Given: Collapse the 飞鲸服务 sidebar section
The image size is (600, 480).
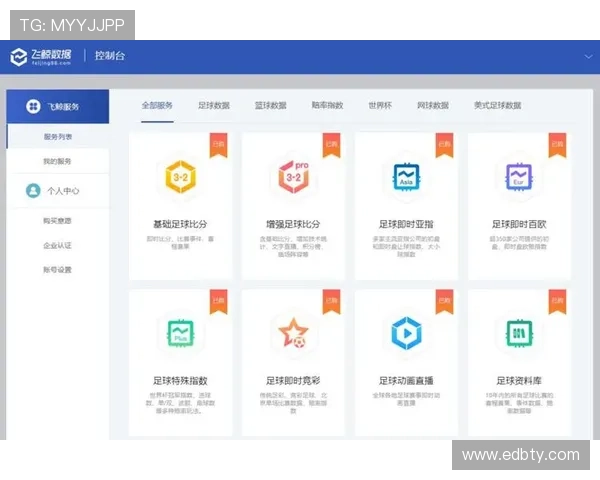Looking at the screenshot, I should 57,106.
